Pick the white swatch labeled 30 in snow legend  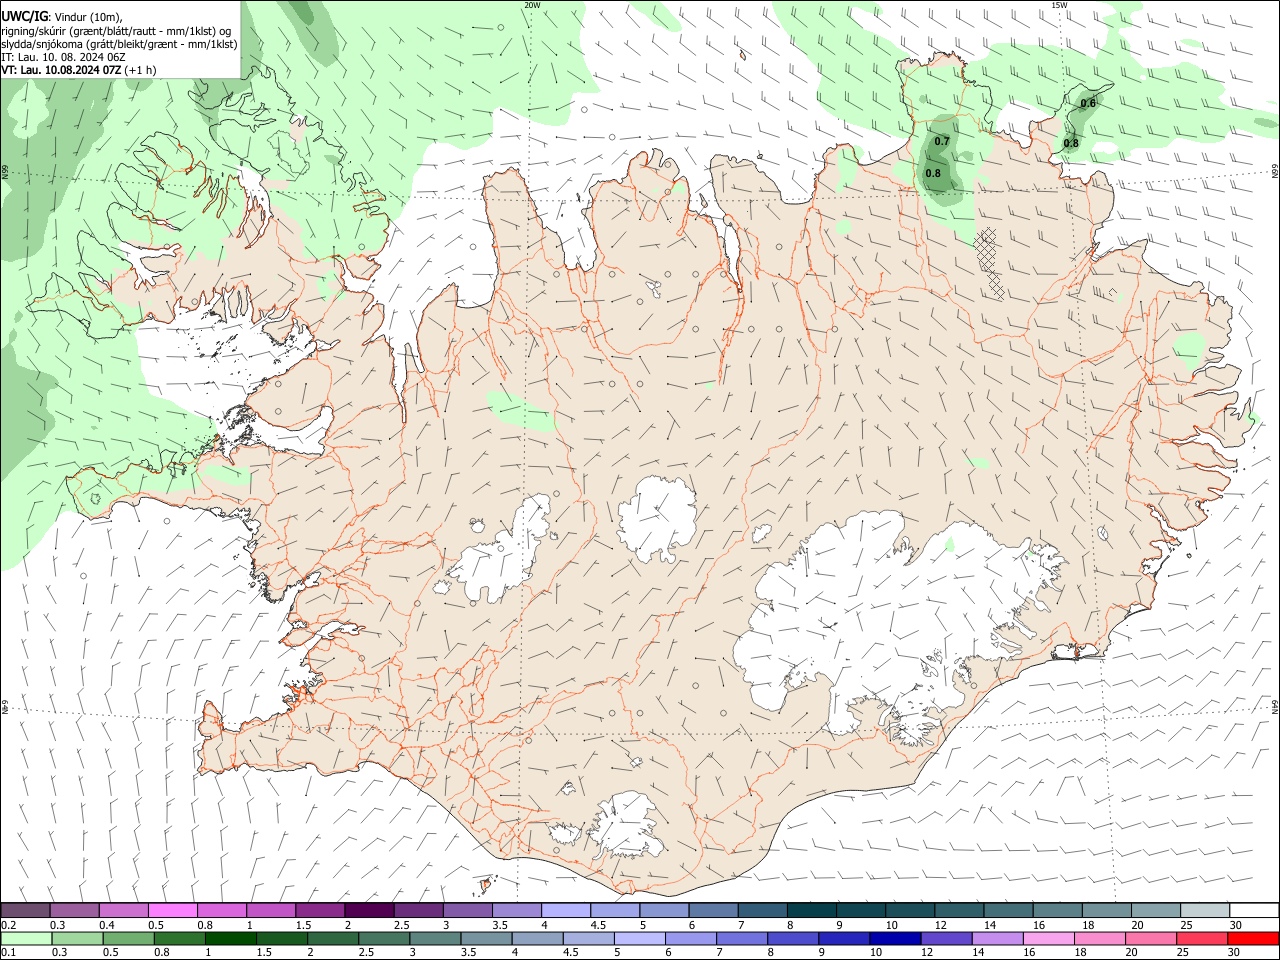click(x=1253, y=910)
